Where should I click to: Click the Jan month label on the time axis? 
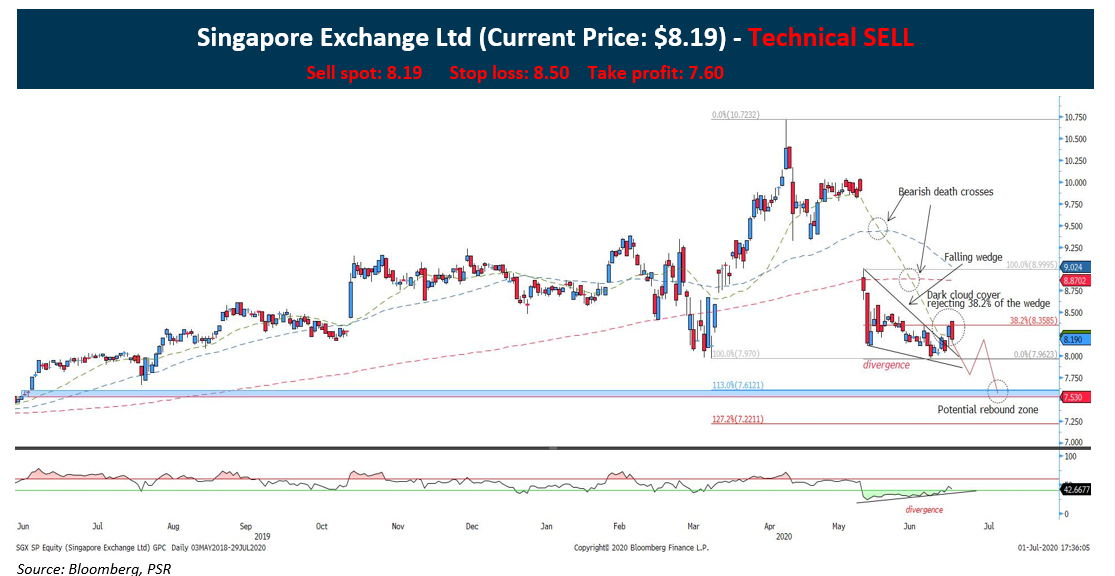coord(546,527)
